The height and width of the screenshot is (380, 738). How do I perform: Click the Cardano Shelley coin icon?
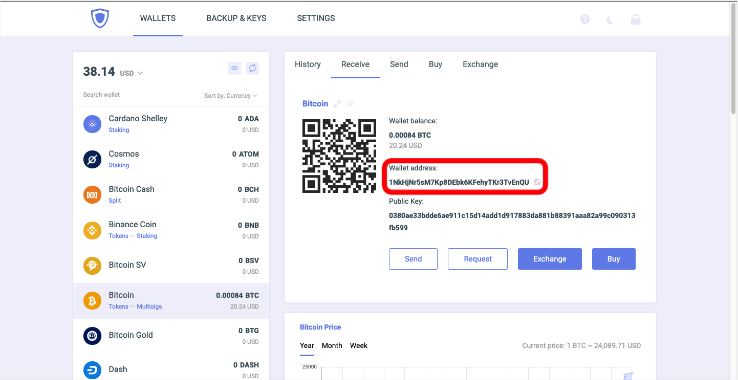coord(92,124)
